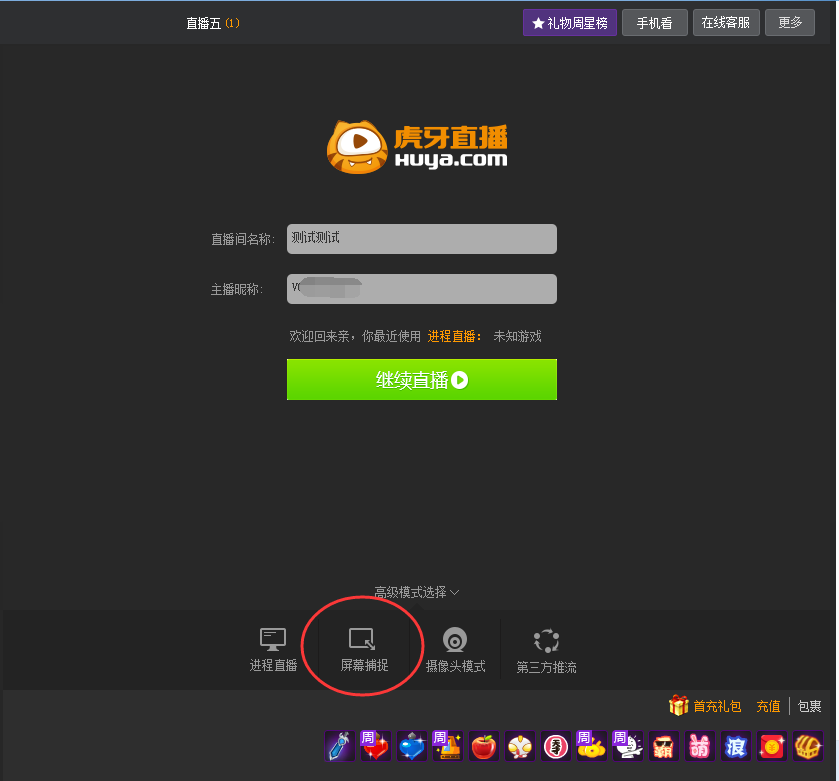Choose the 屏幕捕捉 screen capture mode
Viewport: 839px width, 781px height.
point(364,650)
